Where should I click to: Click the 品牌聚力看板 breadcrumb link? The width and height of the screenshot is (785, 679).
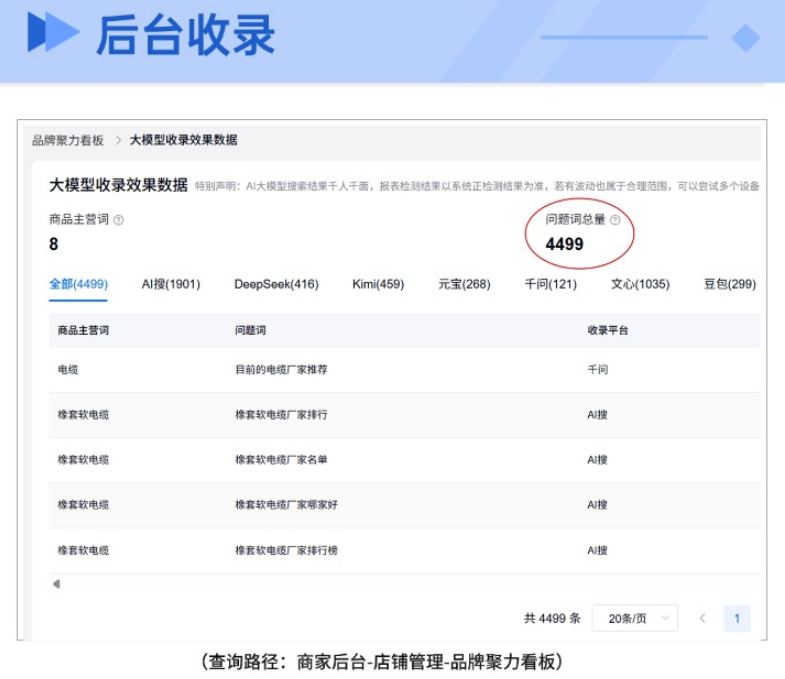tap(68, 140)
